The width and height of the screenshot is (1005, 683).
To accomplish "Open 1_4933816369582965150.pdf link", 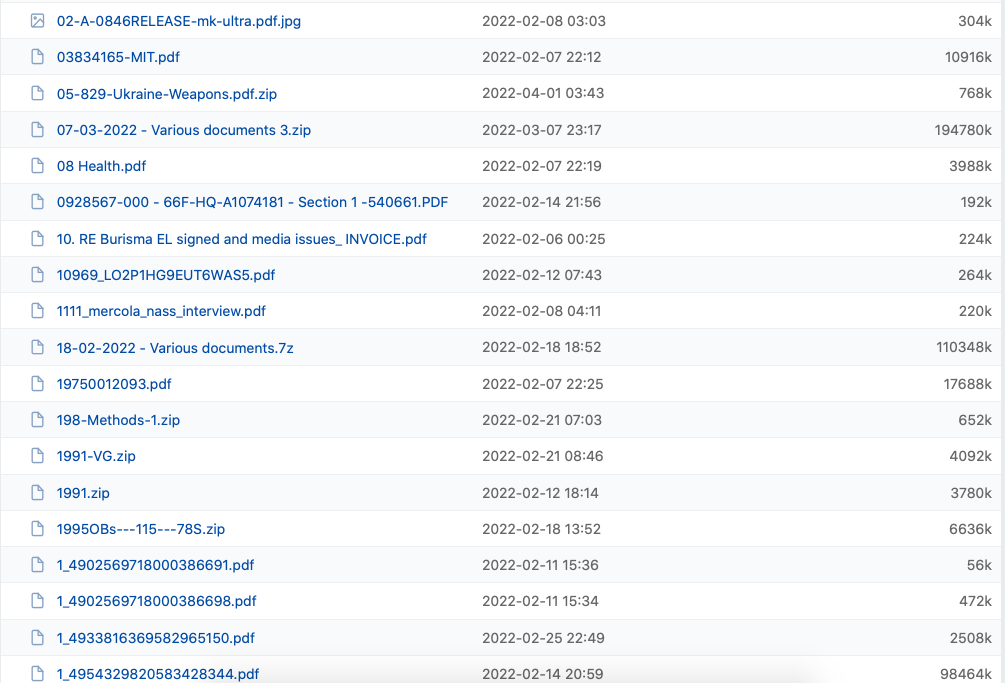I will tap(156, 638).
